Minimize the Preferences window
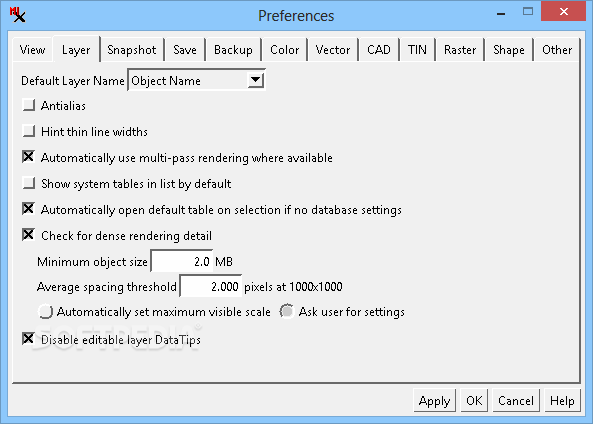593x424 pixels. coord(501,13)
